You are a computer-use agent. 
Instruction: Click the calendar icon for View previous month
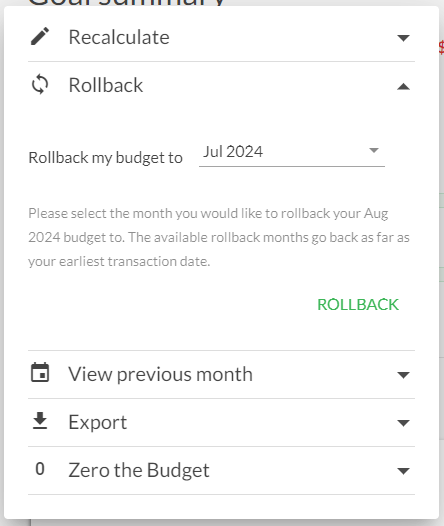coord(40,372)
